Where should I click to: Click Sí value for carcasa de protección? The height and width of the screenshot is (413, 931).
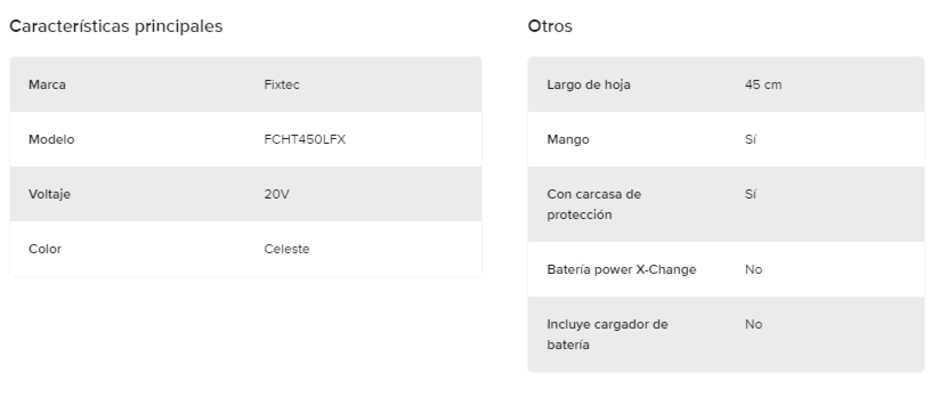click(x=751, y=194)
